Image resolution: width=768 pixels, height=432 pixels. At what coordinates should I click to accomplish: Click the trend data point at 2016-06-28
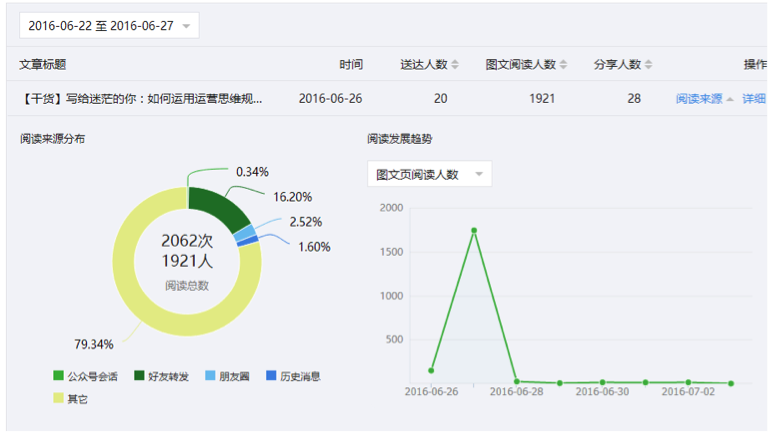tap(517, 381)
